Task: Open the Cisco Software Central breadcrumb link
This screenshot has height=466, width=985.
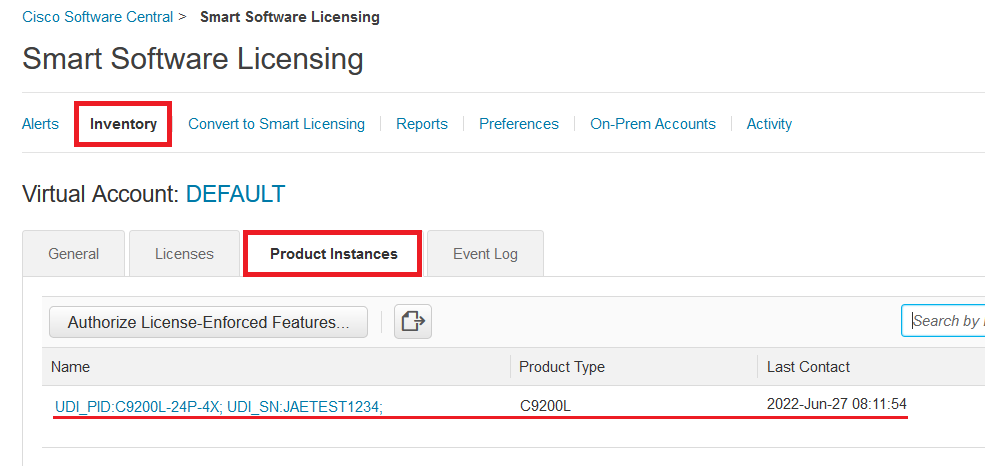Action: [x=98, y=17]
